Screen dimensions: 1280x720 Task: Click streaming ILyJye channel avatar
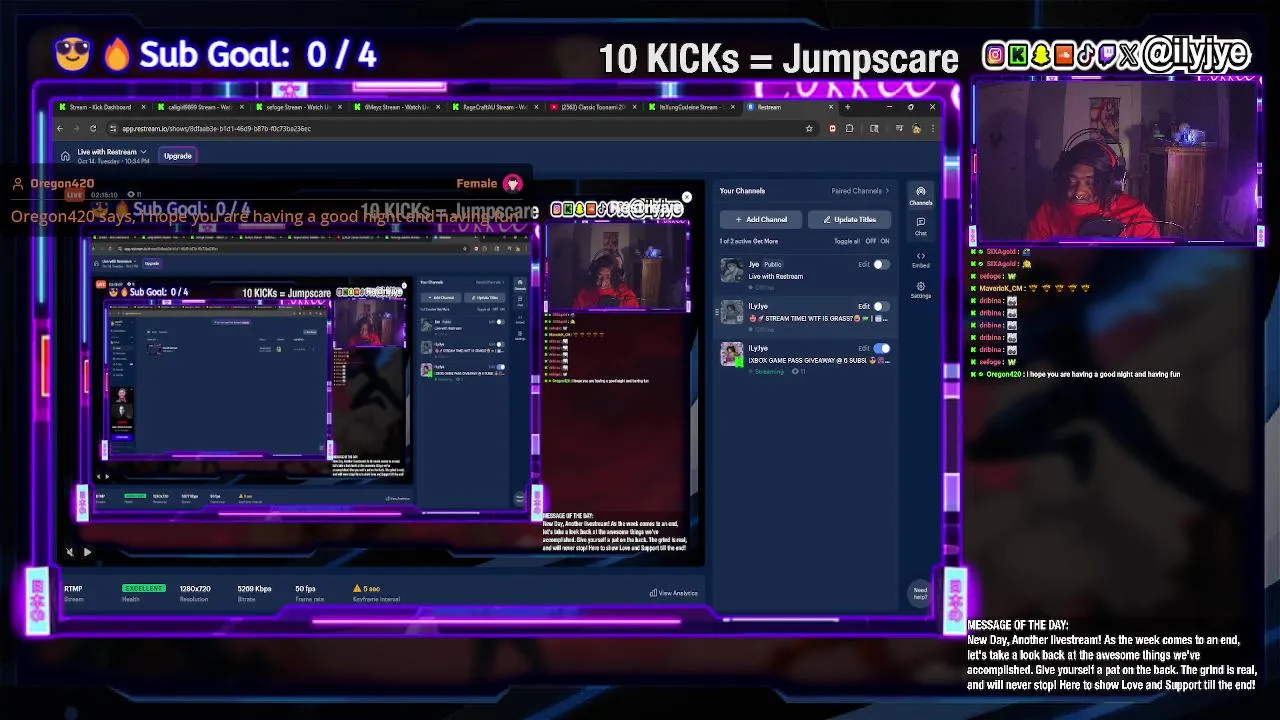point(732,354)
